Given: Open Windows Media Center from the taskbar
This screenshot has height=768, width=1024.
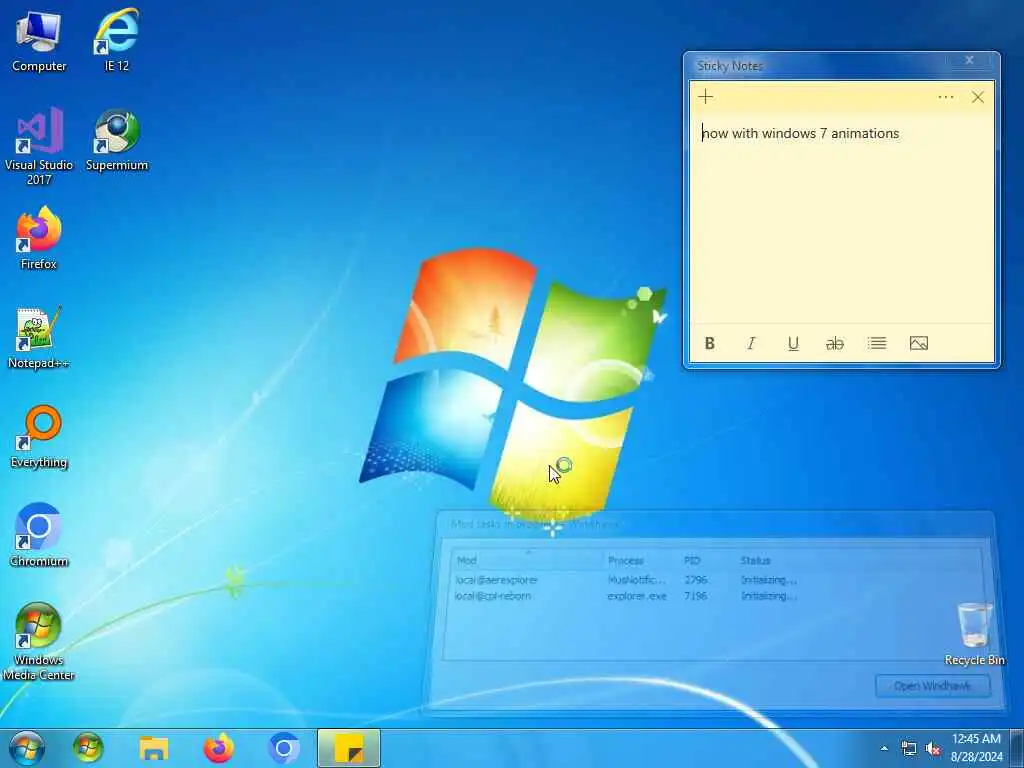Looking at the screenshot, I should click(88, 748).
